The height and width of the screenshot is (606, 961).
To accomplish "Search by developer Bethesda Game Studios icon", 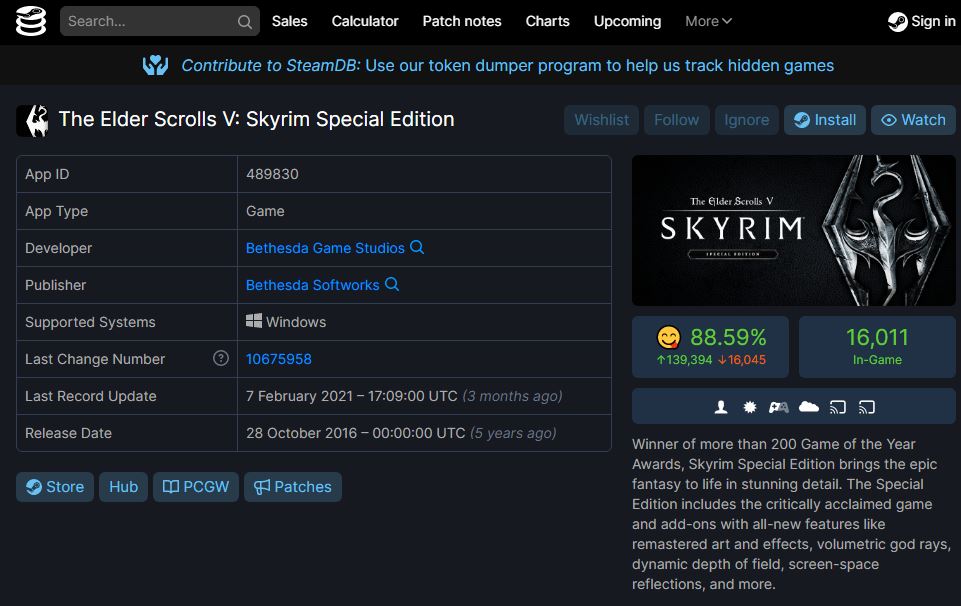I will click(x=417, y=247).
